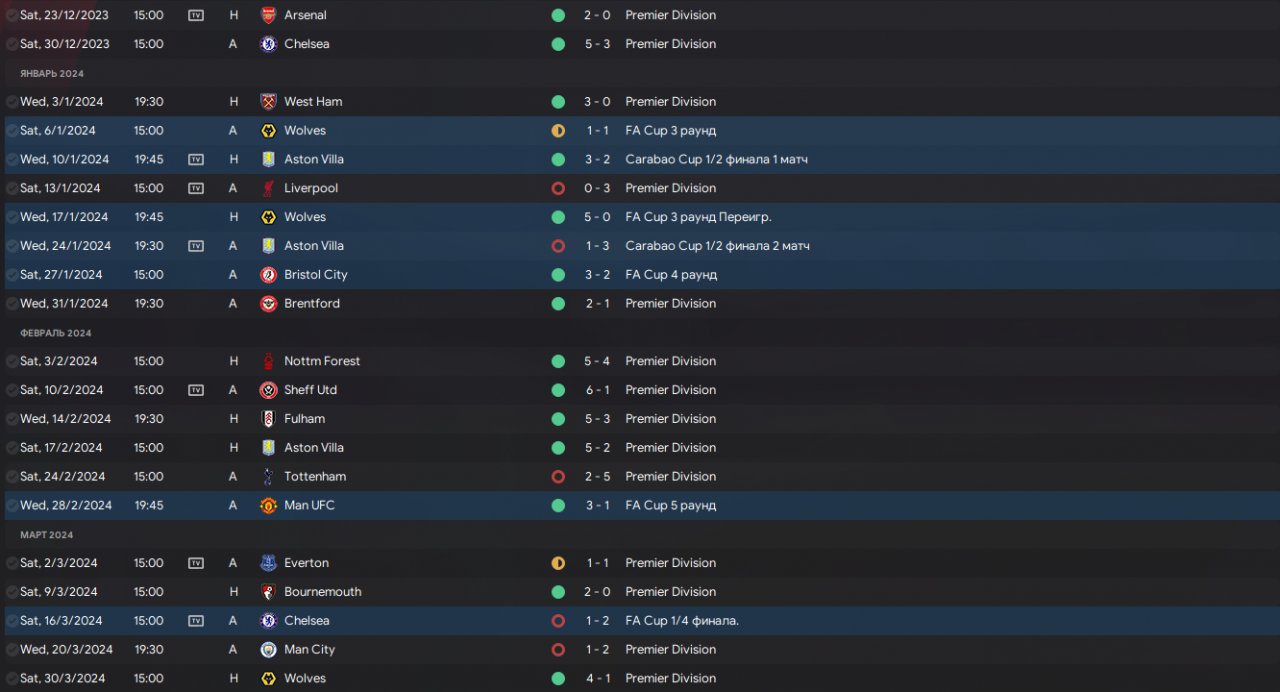Click the West Ham club crest

click(x=268, y=101)
